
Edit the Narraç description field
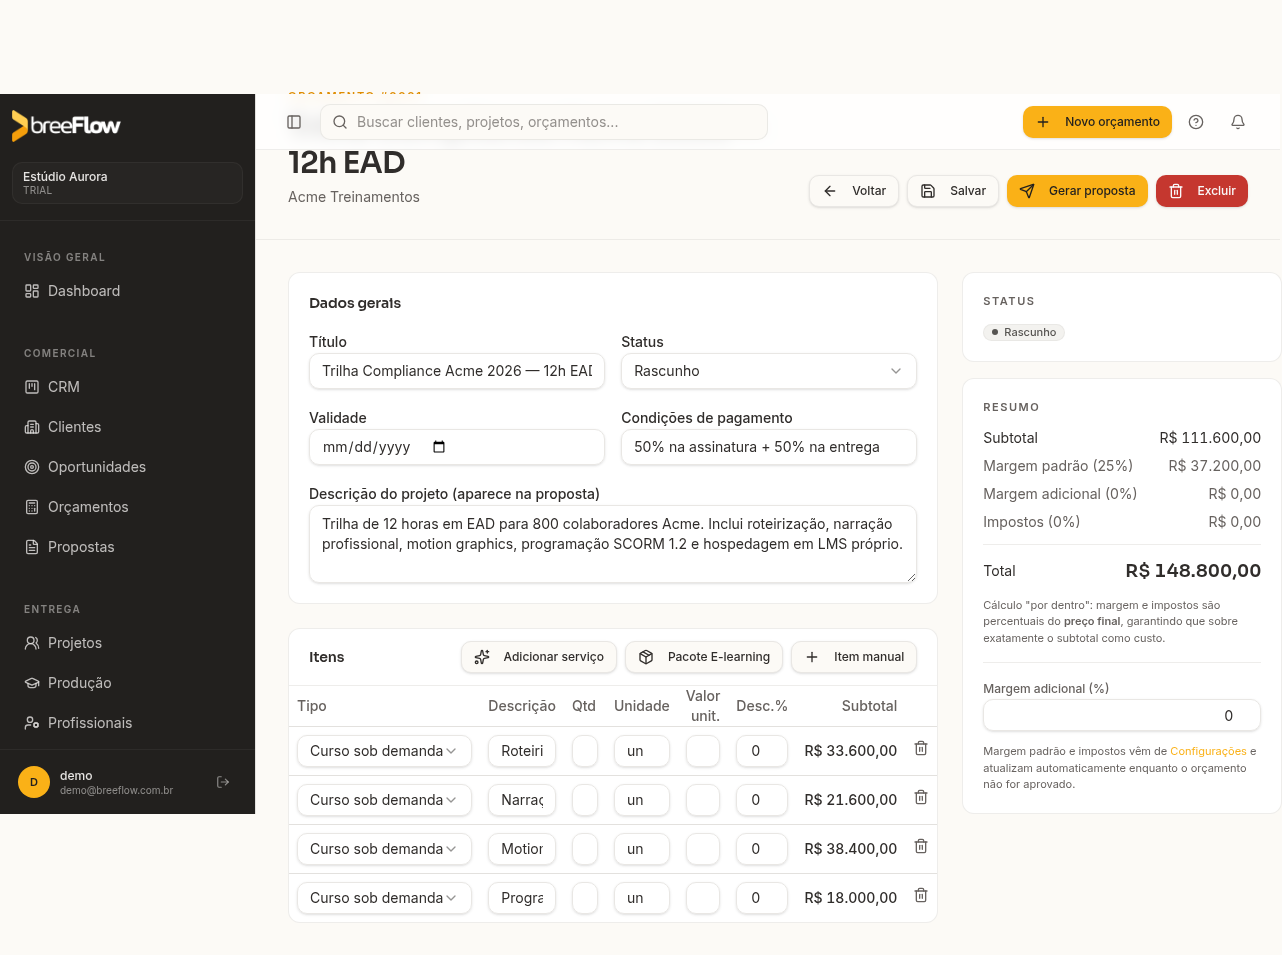pos(522,800)
